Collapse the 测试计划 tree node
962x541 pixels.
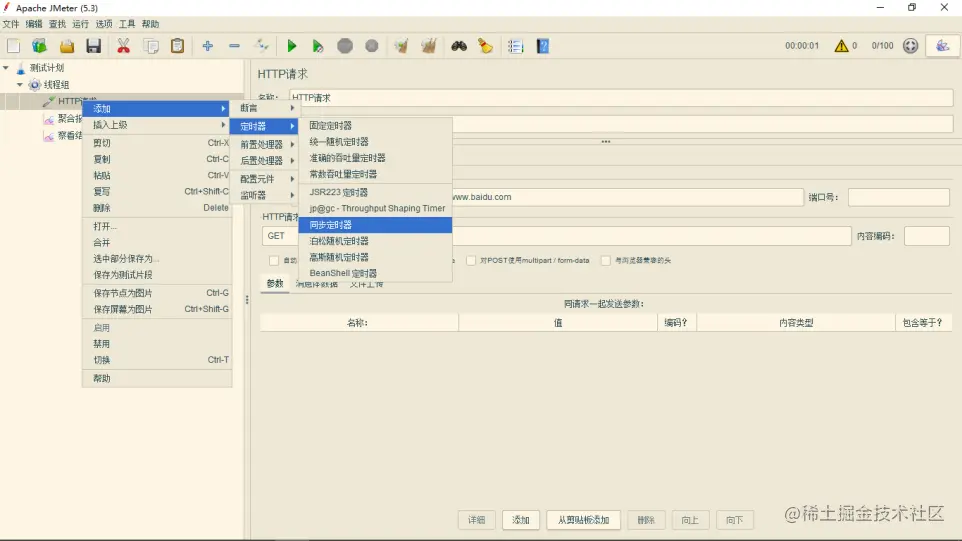tap(6, 67)
